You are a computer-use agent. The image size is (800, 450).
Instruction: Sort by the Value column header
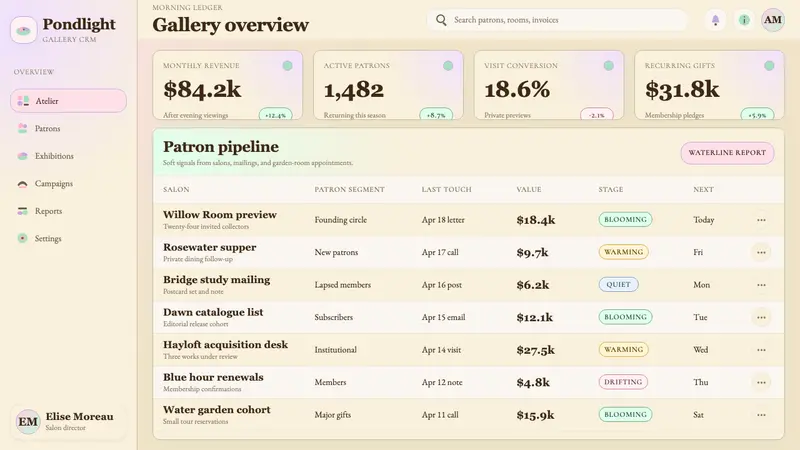pos(529,189)
